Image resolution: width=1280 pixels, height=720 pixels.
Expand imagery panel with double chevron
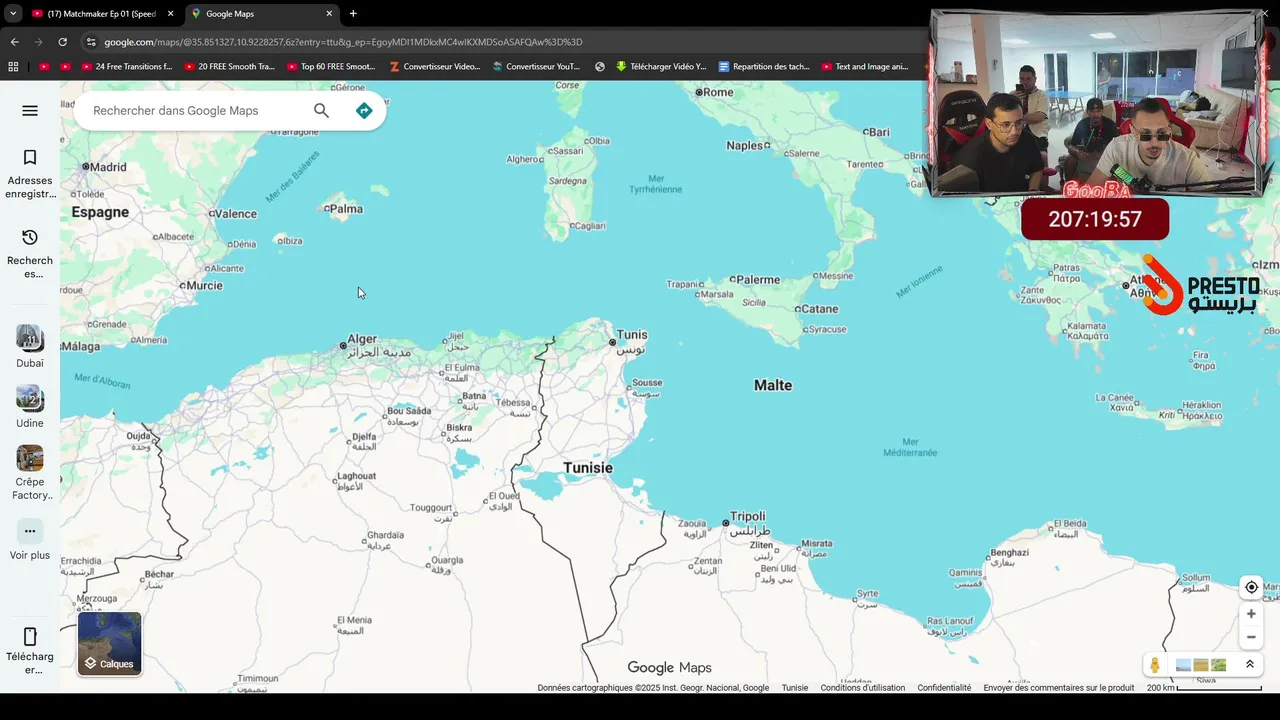click(x=1249, y=665)
